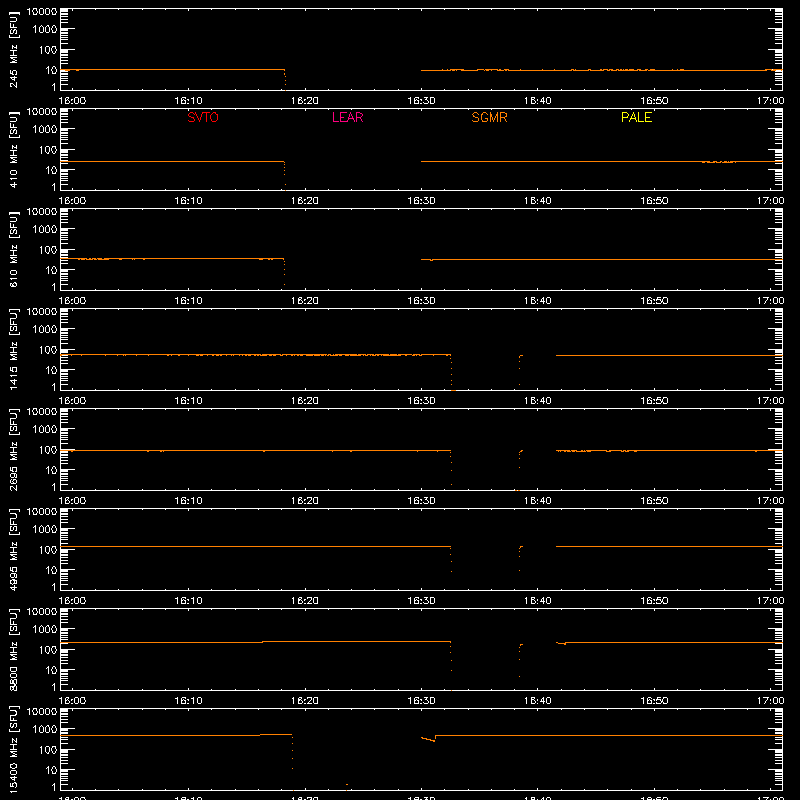Click the dip after 16:30 in 15400 MHz trace
This screenshot has width=800, height=800.
429,739
